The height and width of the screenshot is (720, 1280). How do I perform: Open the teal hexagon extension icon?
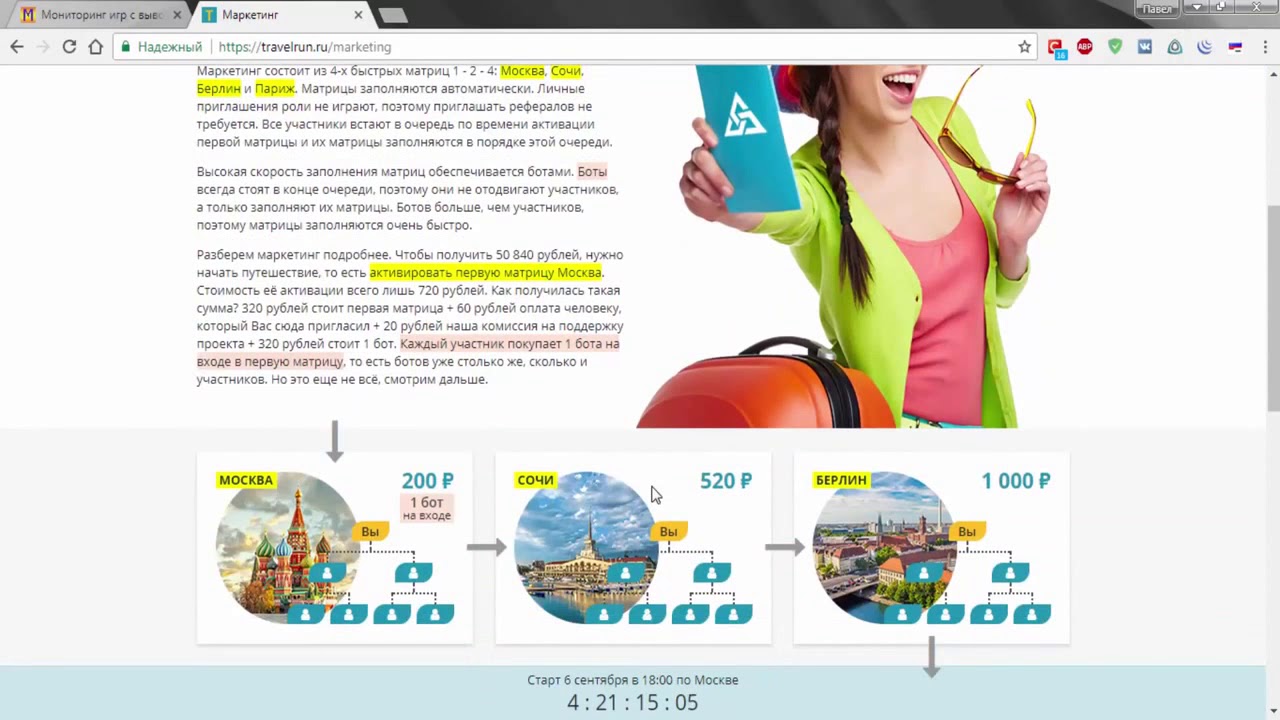[1175, 47]
